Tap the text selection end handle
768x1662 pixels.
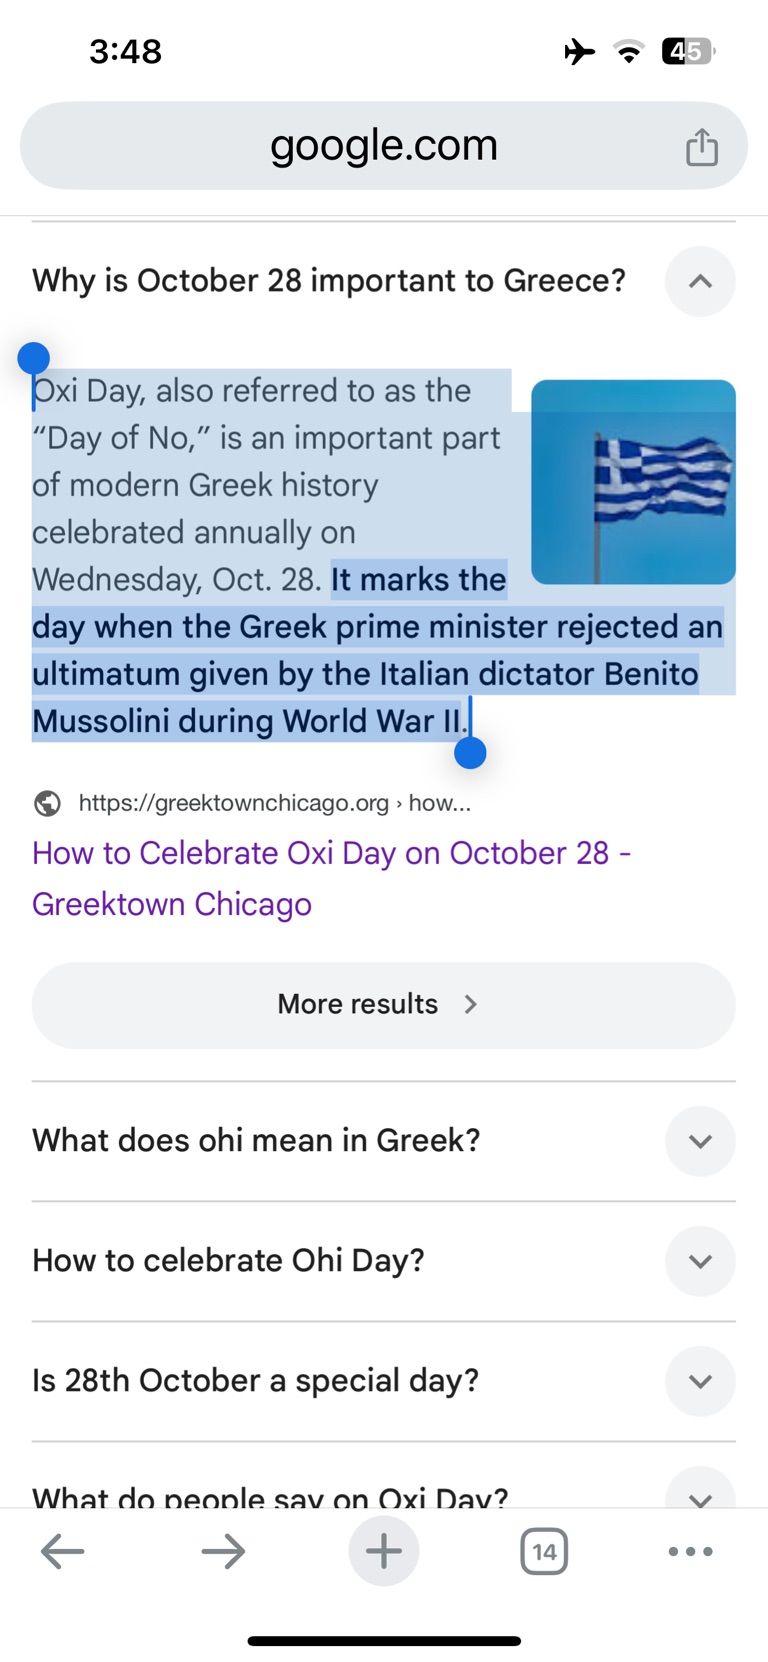point(470,753)
